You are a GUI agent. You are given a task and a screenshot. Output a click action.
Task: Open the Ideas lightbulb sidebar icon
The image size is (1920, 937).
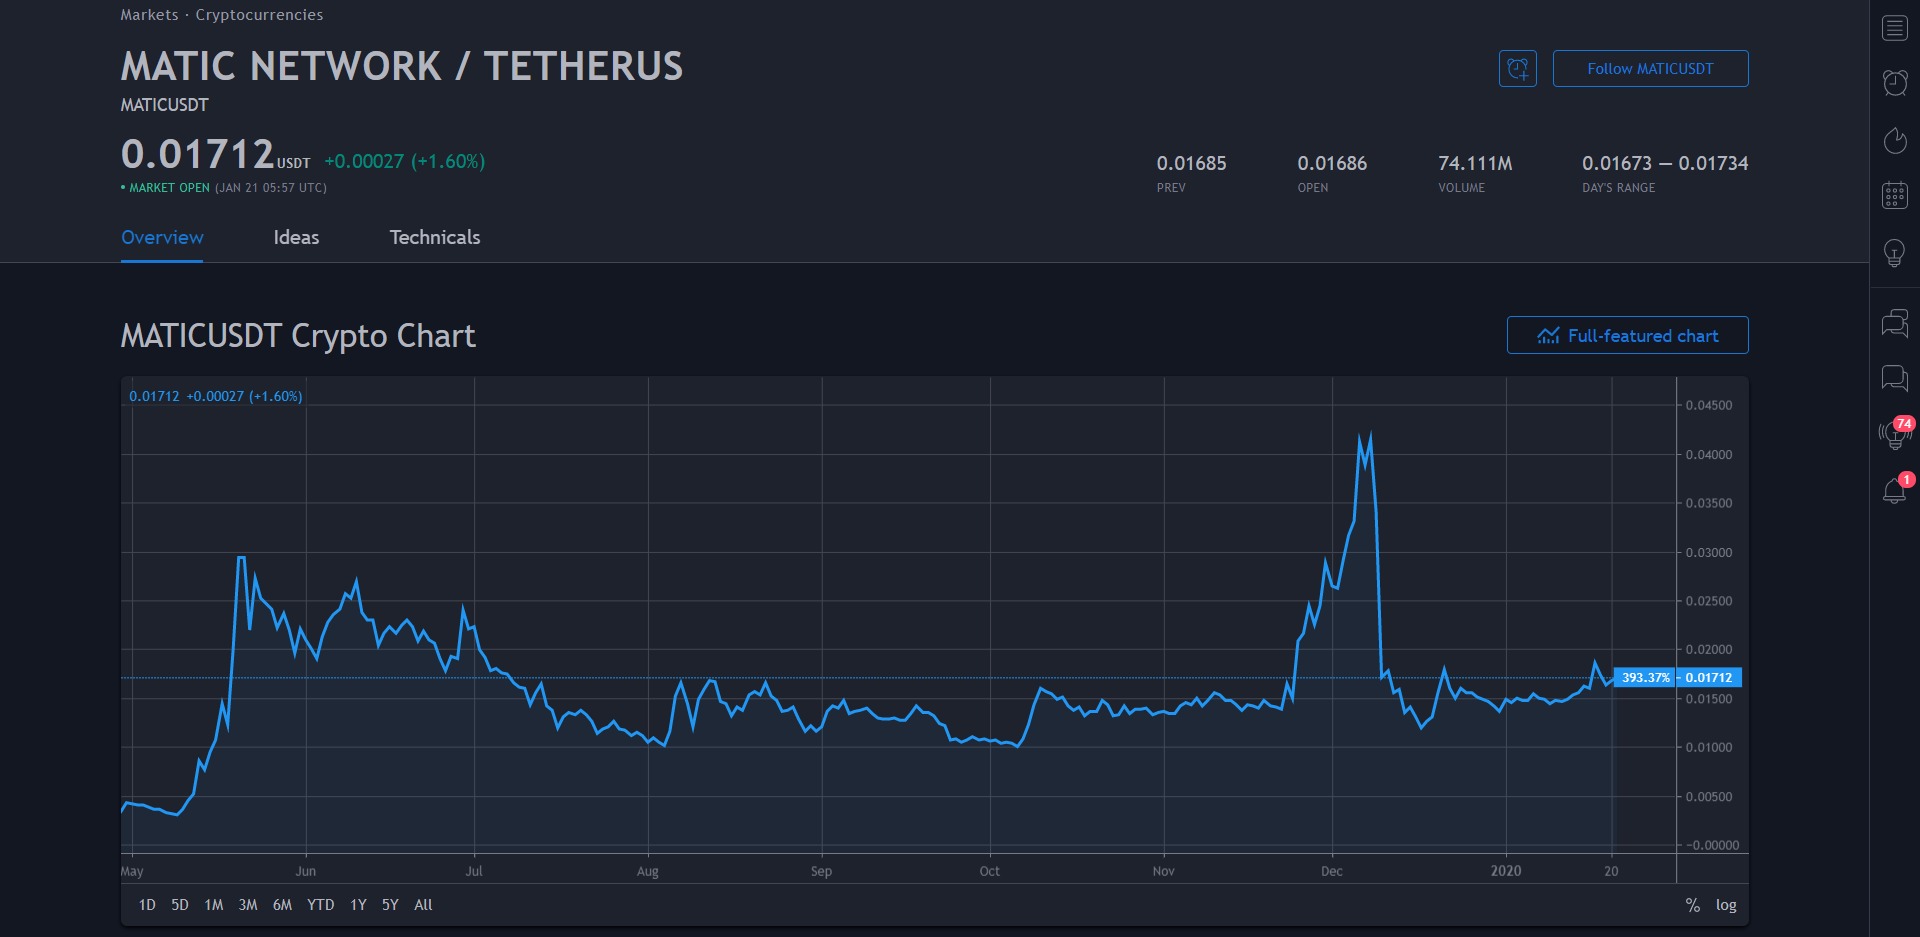[x=1894, y=253]
